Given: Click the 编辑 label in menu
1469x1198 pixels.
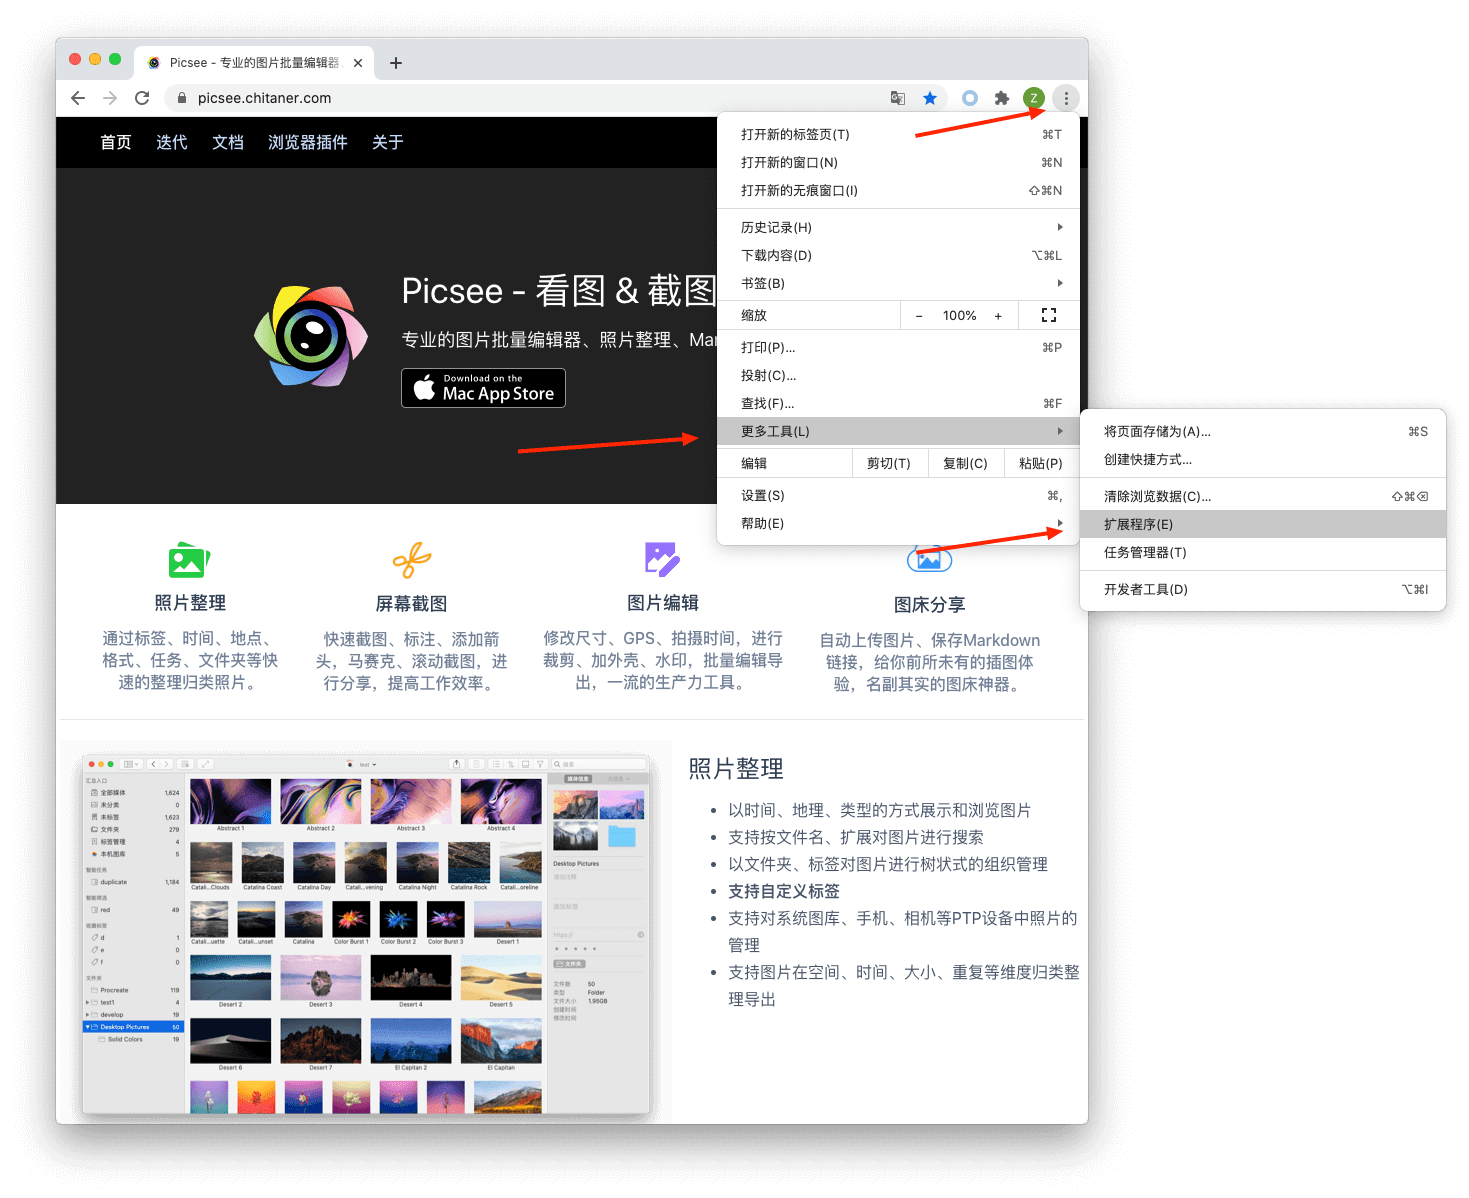Looking at the screenshot, I should point(754,463).
